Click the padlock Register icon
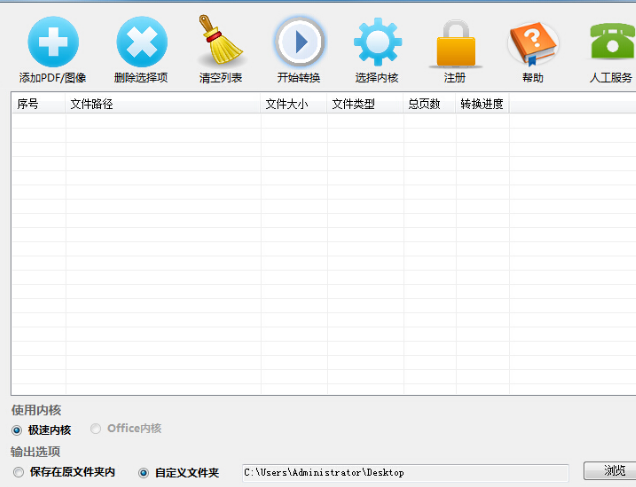The width and height of the screenshot is (636, 487). pos(455,43)
